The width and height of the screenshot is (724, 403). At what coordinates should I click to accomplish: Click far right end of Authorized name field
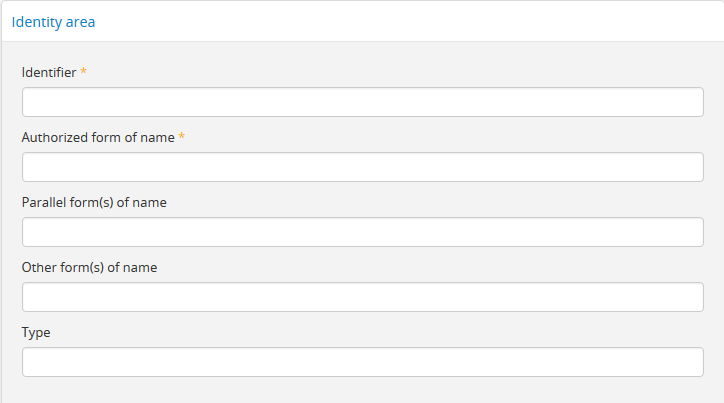pyautogui.click(x=695, y=167)
